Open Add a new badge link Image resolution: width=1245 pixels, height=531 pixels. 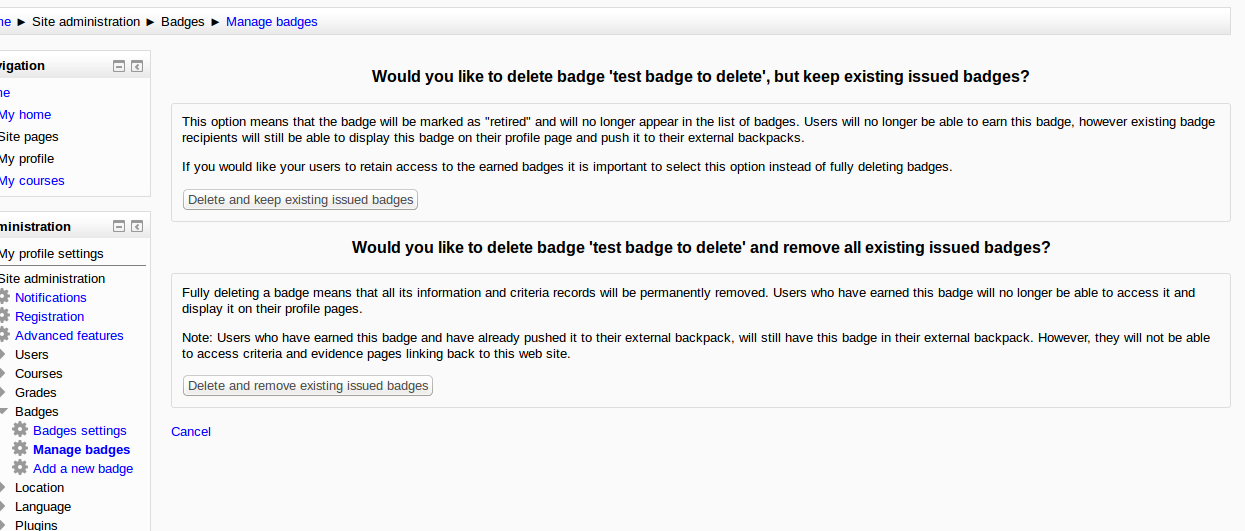[x=83, y=468]
